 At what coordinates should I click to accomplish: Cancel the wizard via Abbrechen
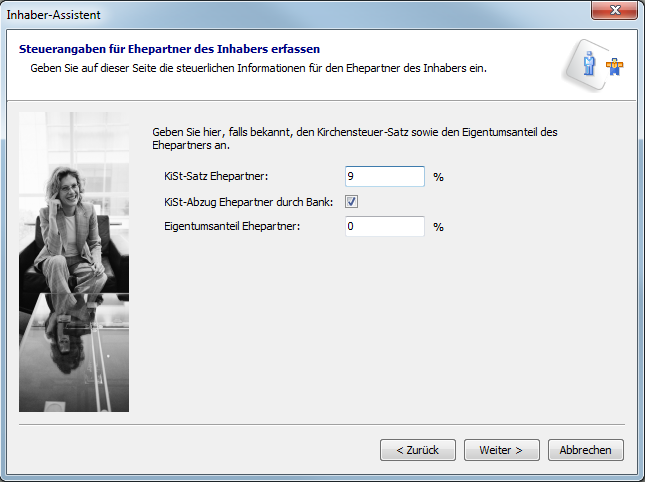[586, 450]
